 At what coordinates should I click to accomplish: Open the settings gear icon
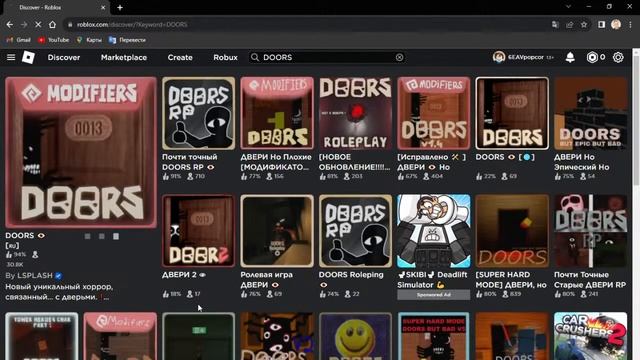618,58
